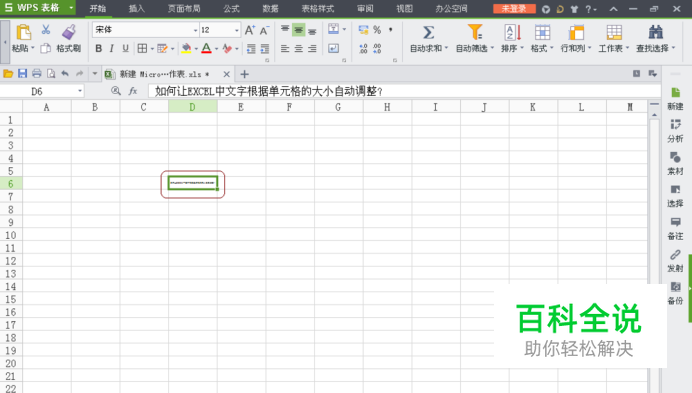Toggle Bold formatting

pos(98,48)
